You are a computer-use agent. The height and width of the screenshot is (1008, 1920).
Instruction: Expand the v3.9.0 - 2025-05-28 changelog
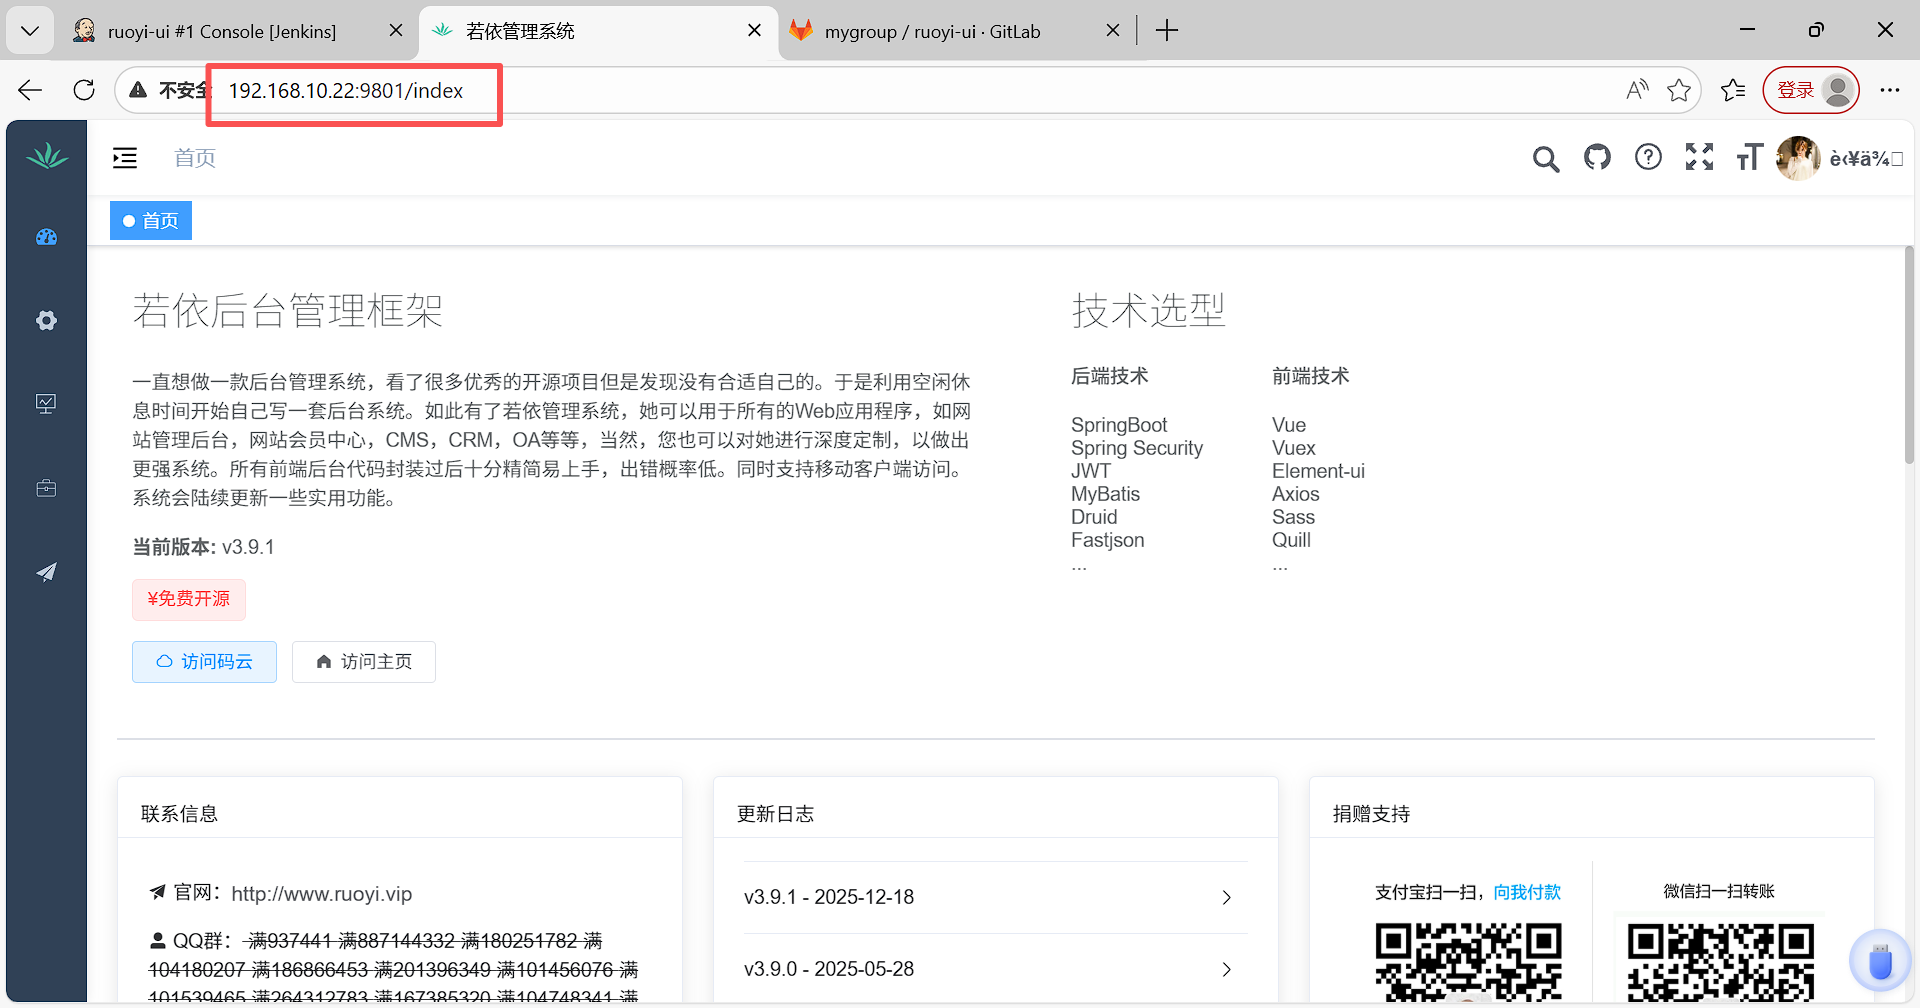[996, 969]
